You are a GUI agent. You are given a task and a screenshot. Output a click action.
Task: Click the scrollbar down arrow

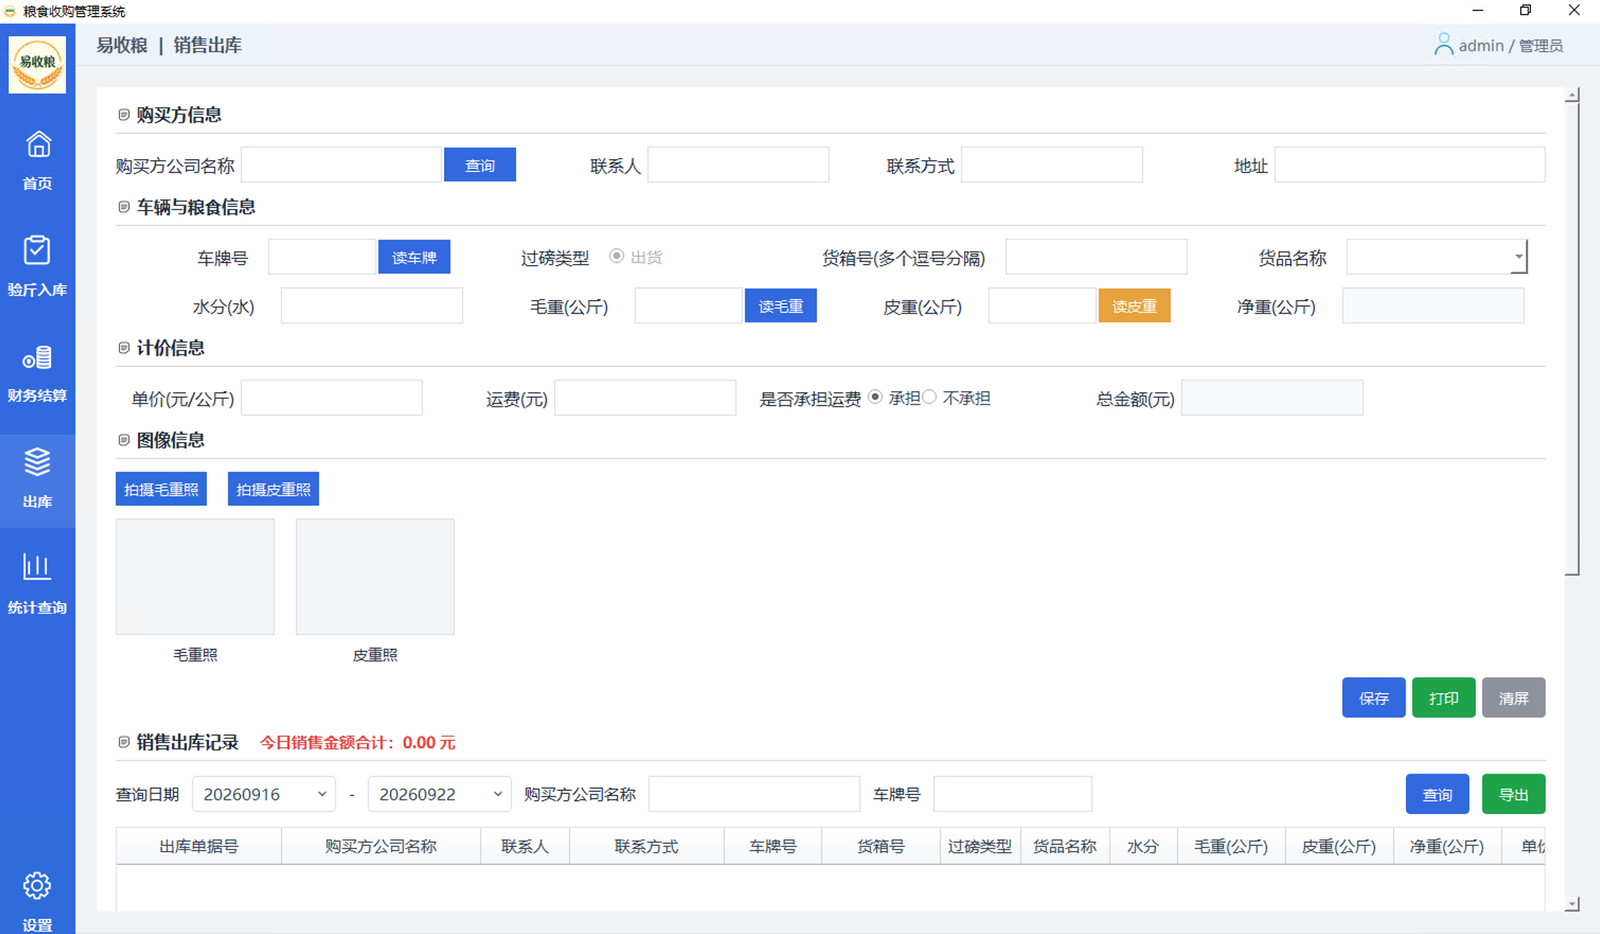(1572, 904)
